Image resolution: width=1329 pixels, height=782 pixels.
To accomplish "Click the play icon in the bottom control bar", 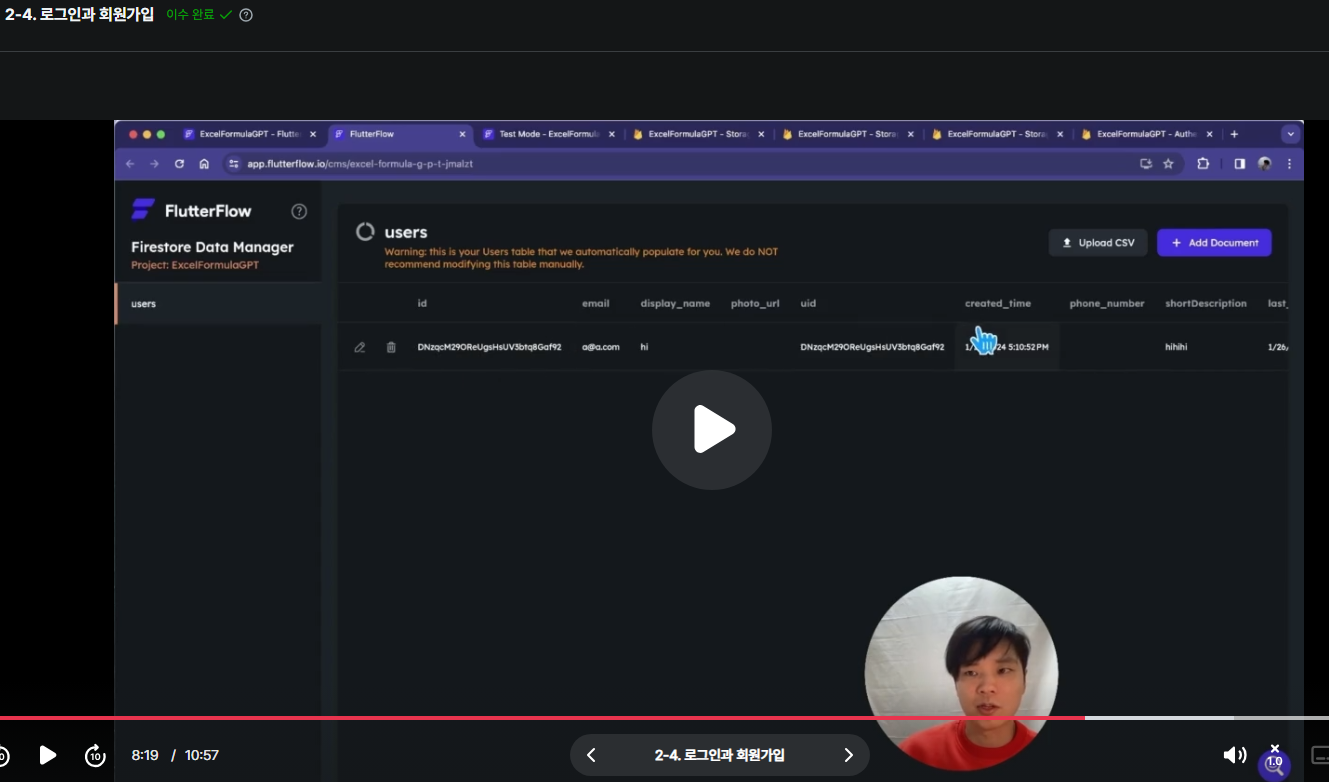I will [x=47, y=755].
